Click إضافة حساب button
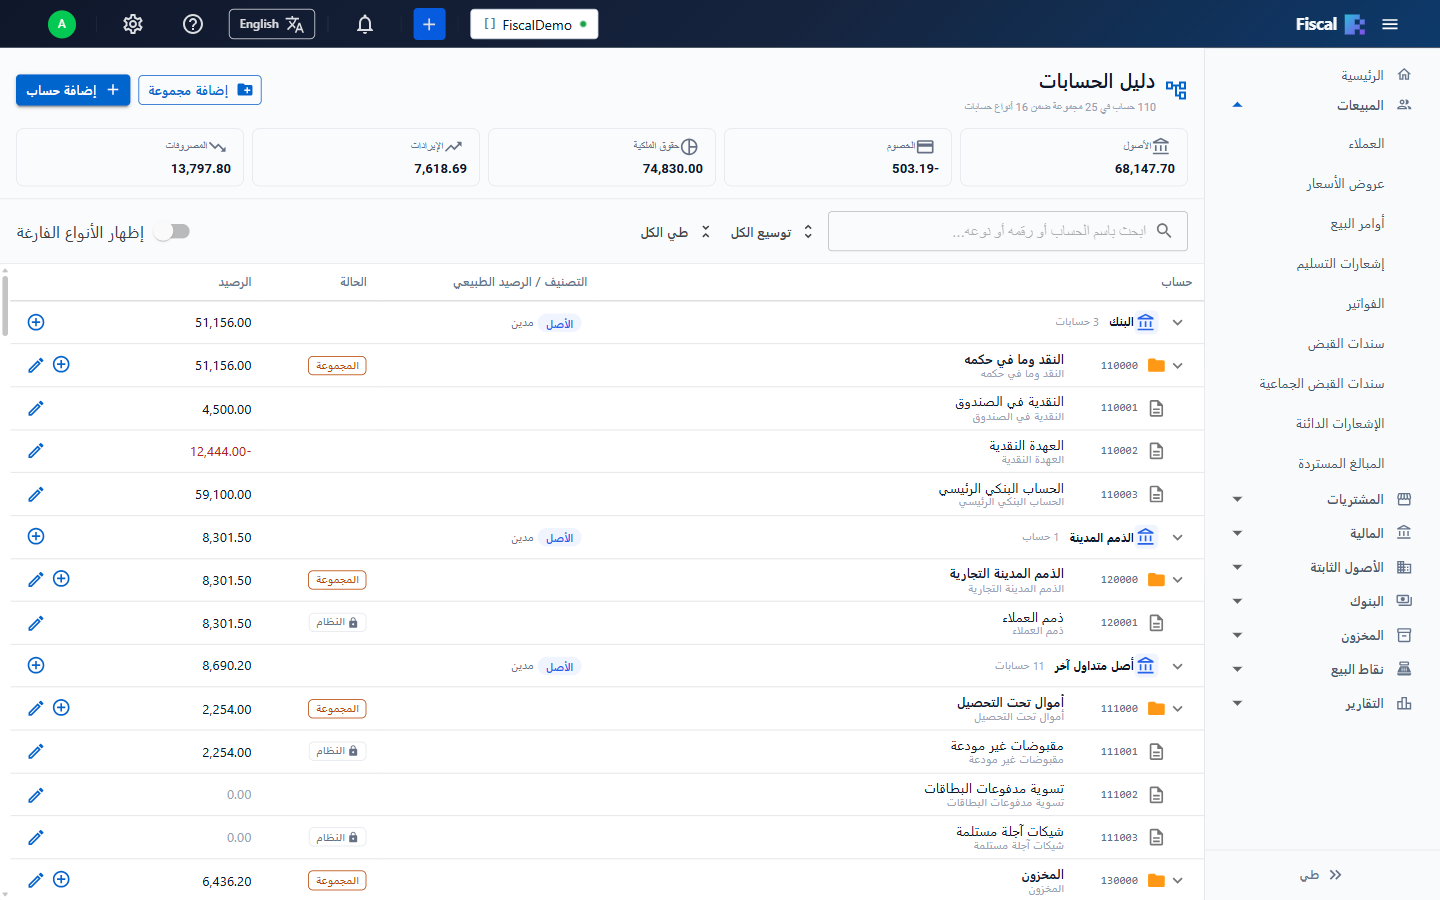This screenshot has height=900, width=1440. 73,90
